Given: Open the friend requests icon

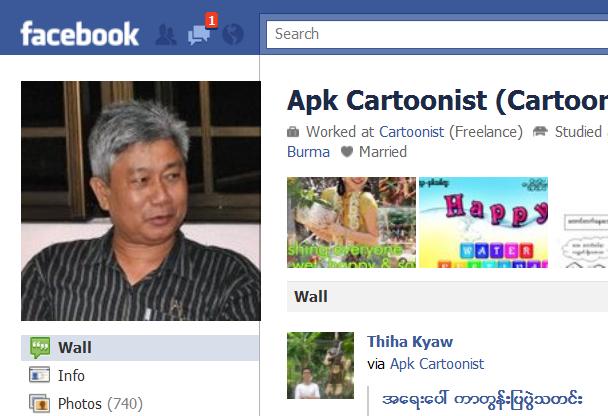Looking at the screenshot, I should coord(166,35).
